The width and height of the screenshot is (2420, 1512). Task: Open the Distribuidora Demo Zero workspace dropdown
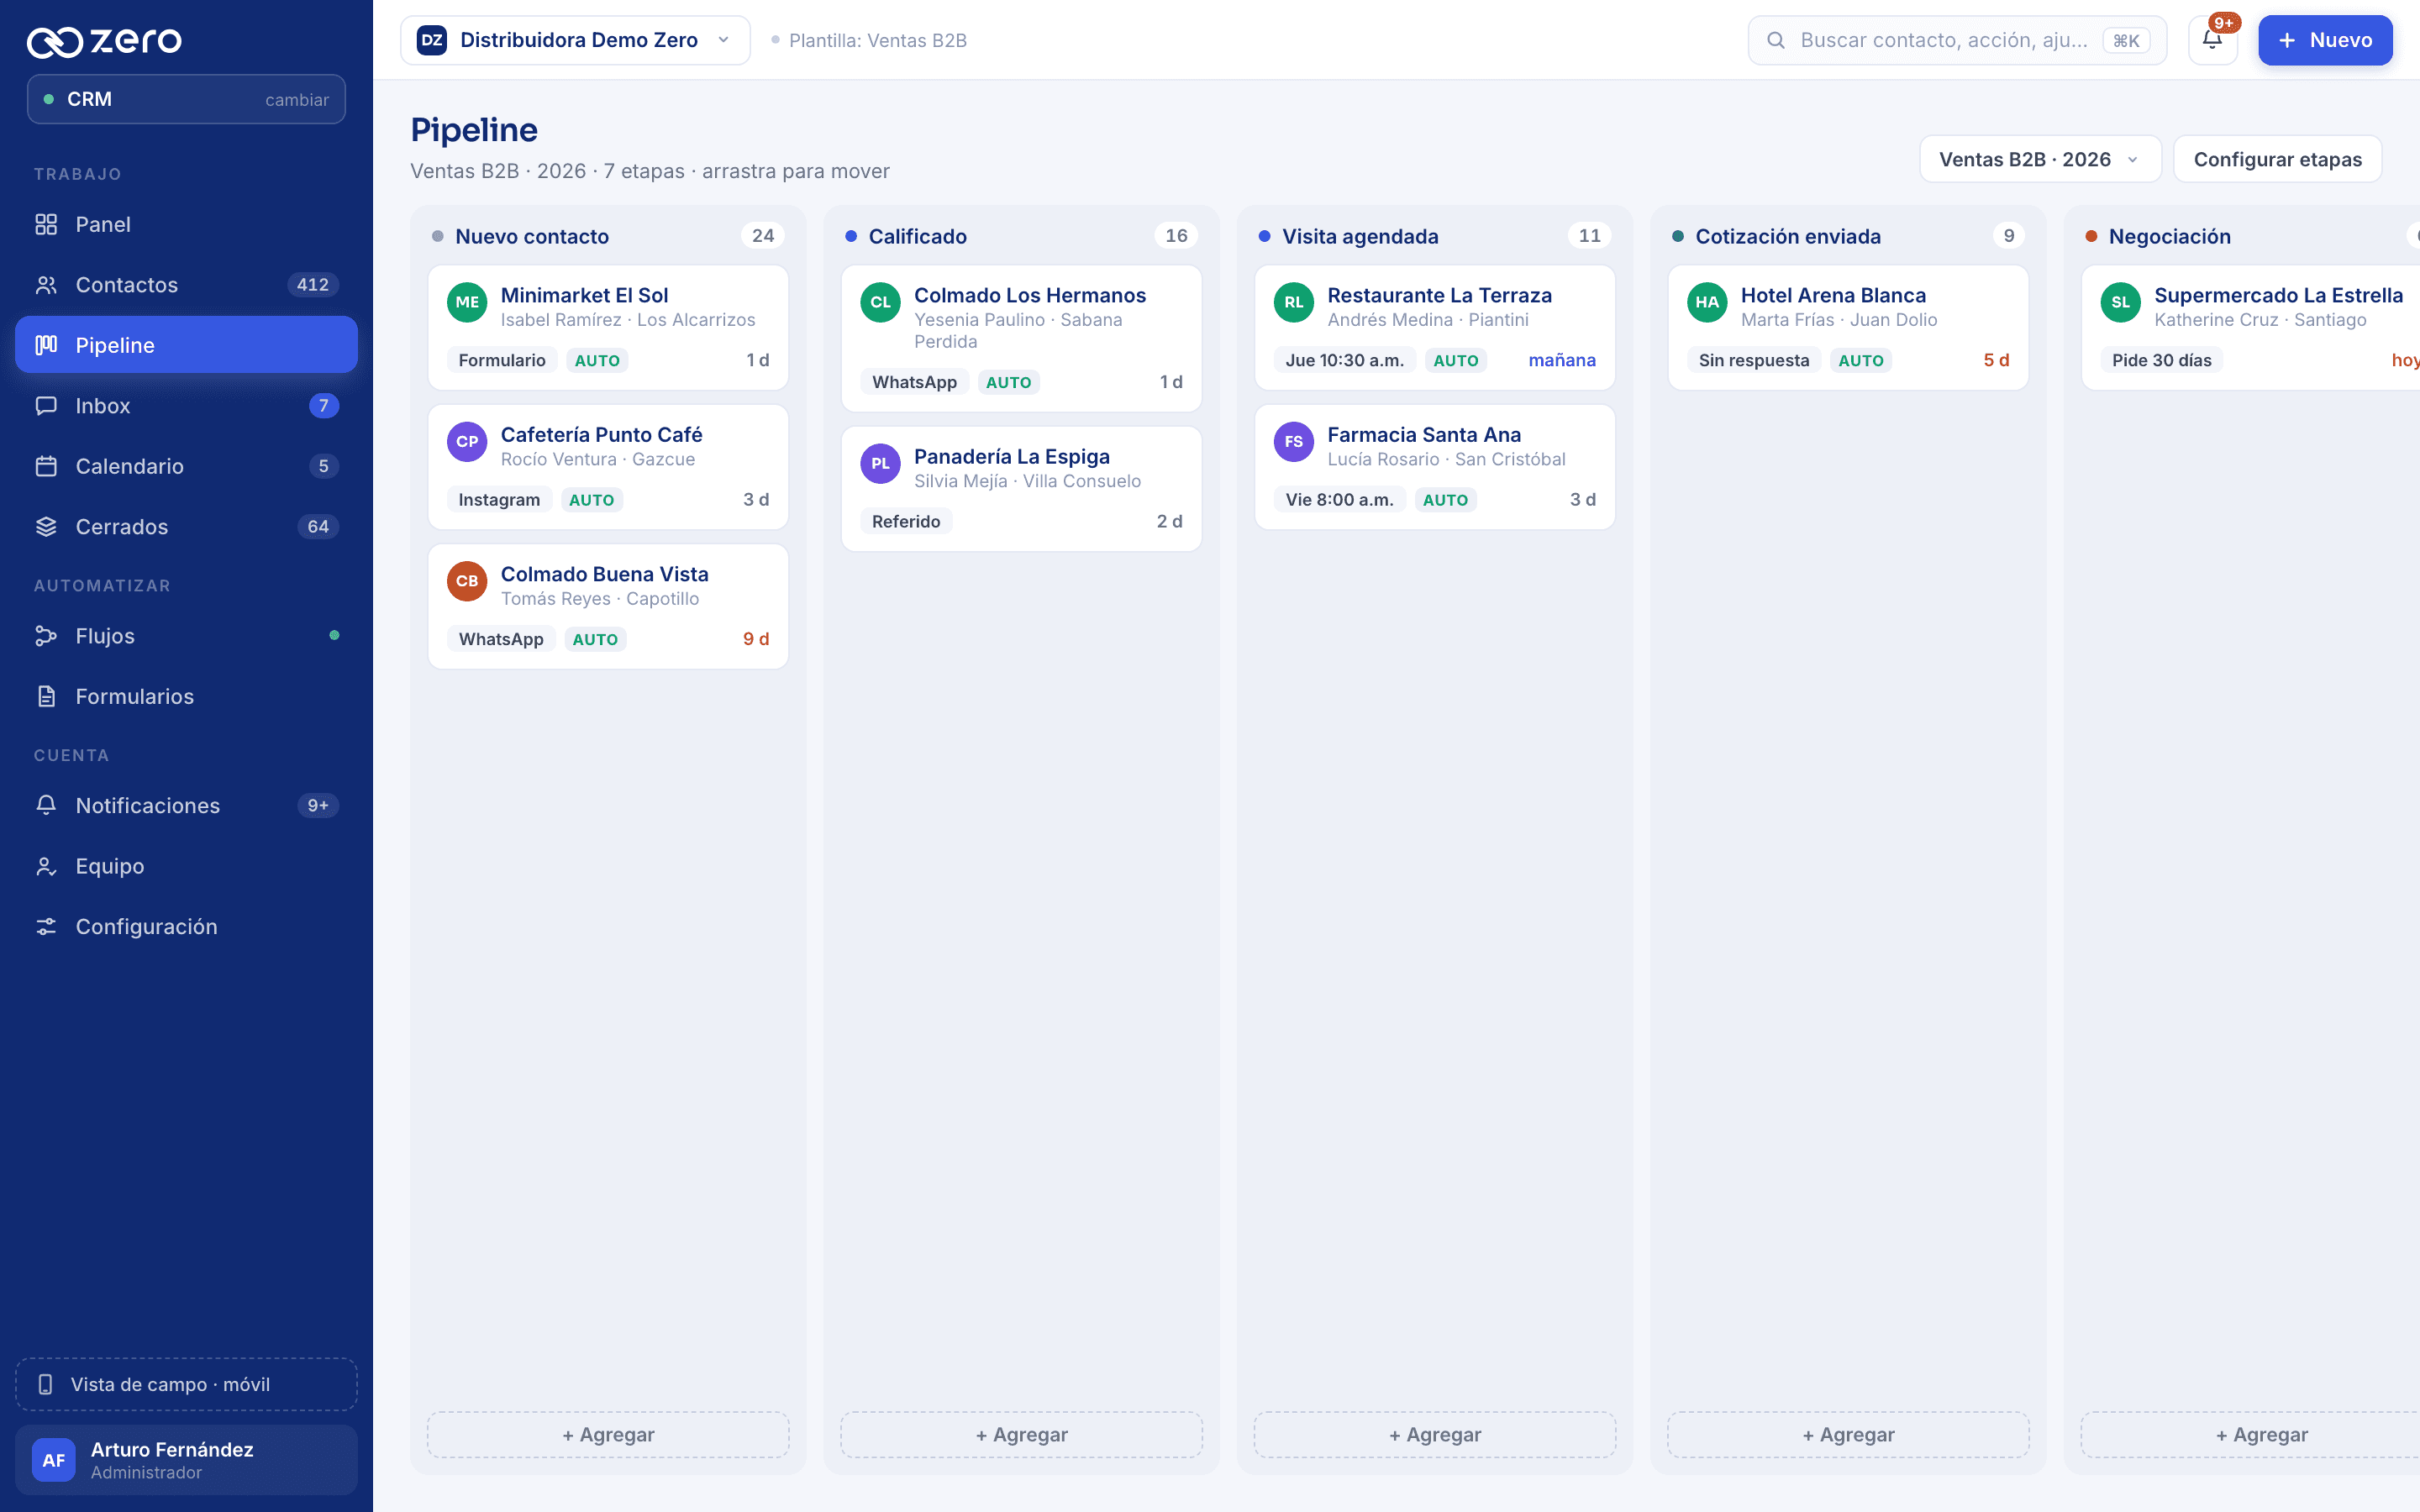[x=575, y=40]
